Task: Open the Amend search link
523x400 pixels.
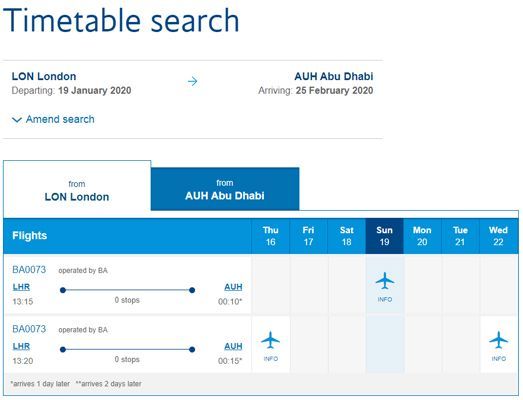Action: tap(60, 119)
